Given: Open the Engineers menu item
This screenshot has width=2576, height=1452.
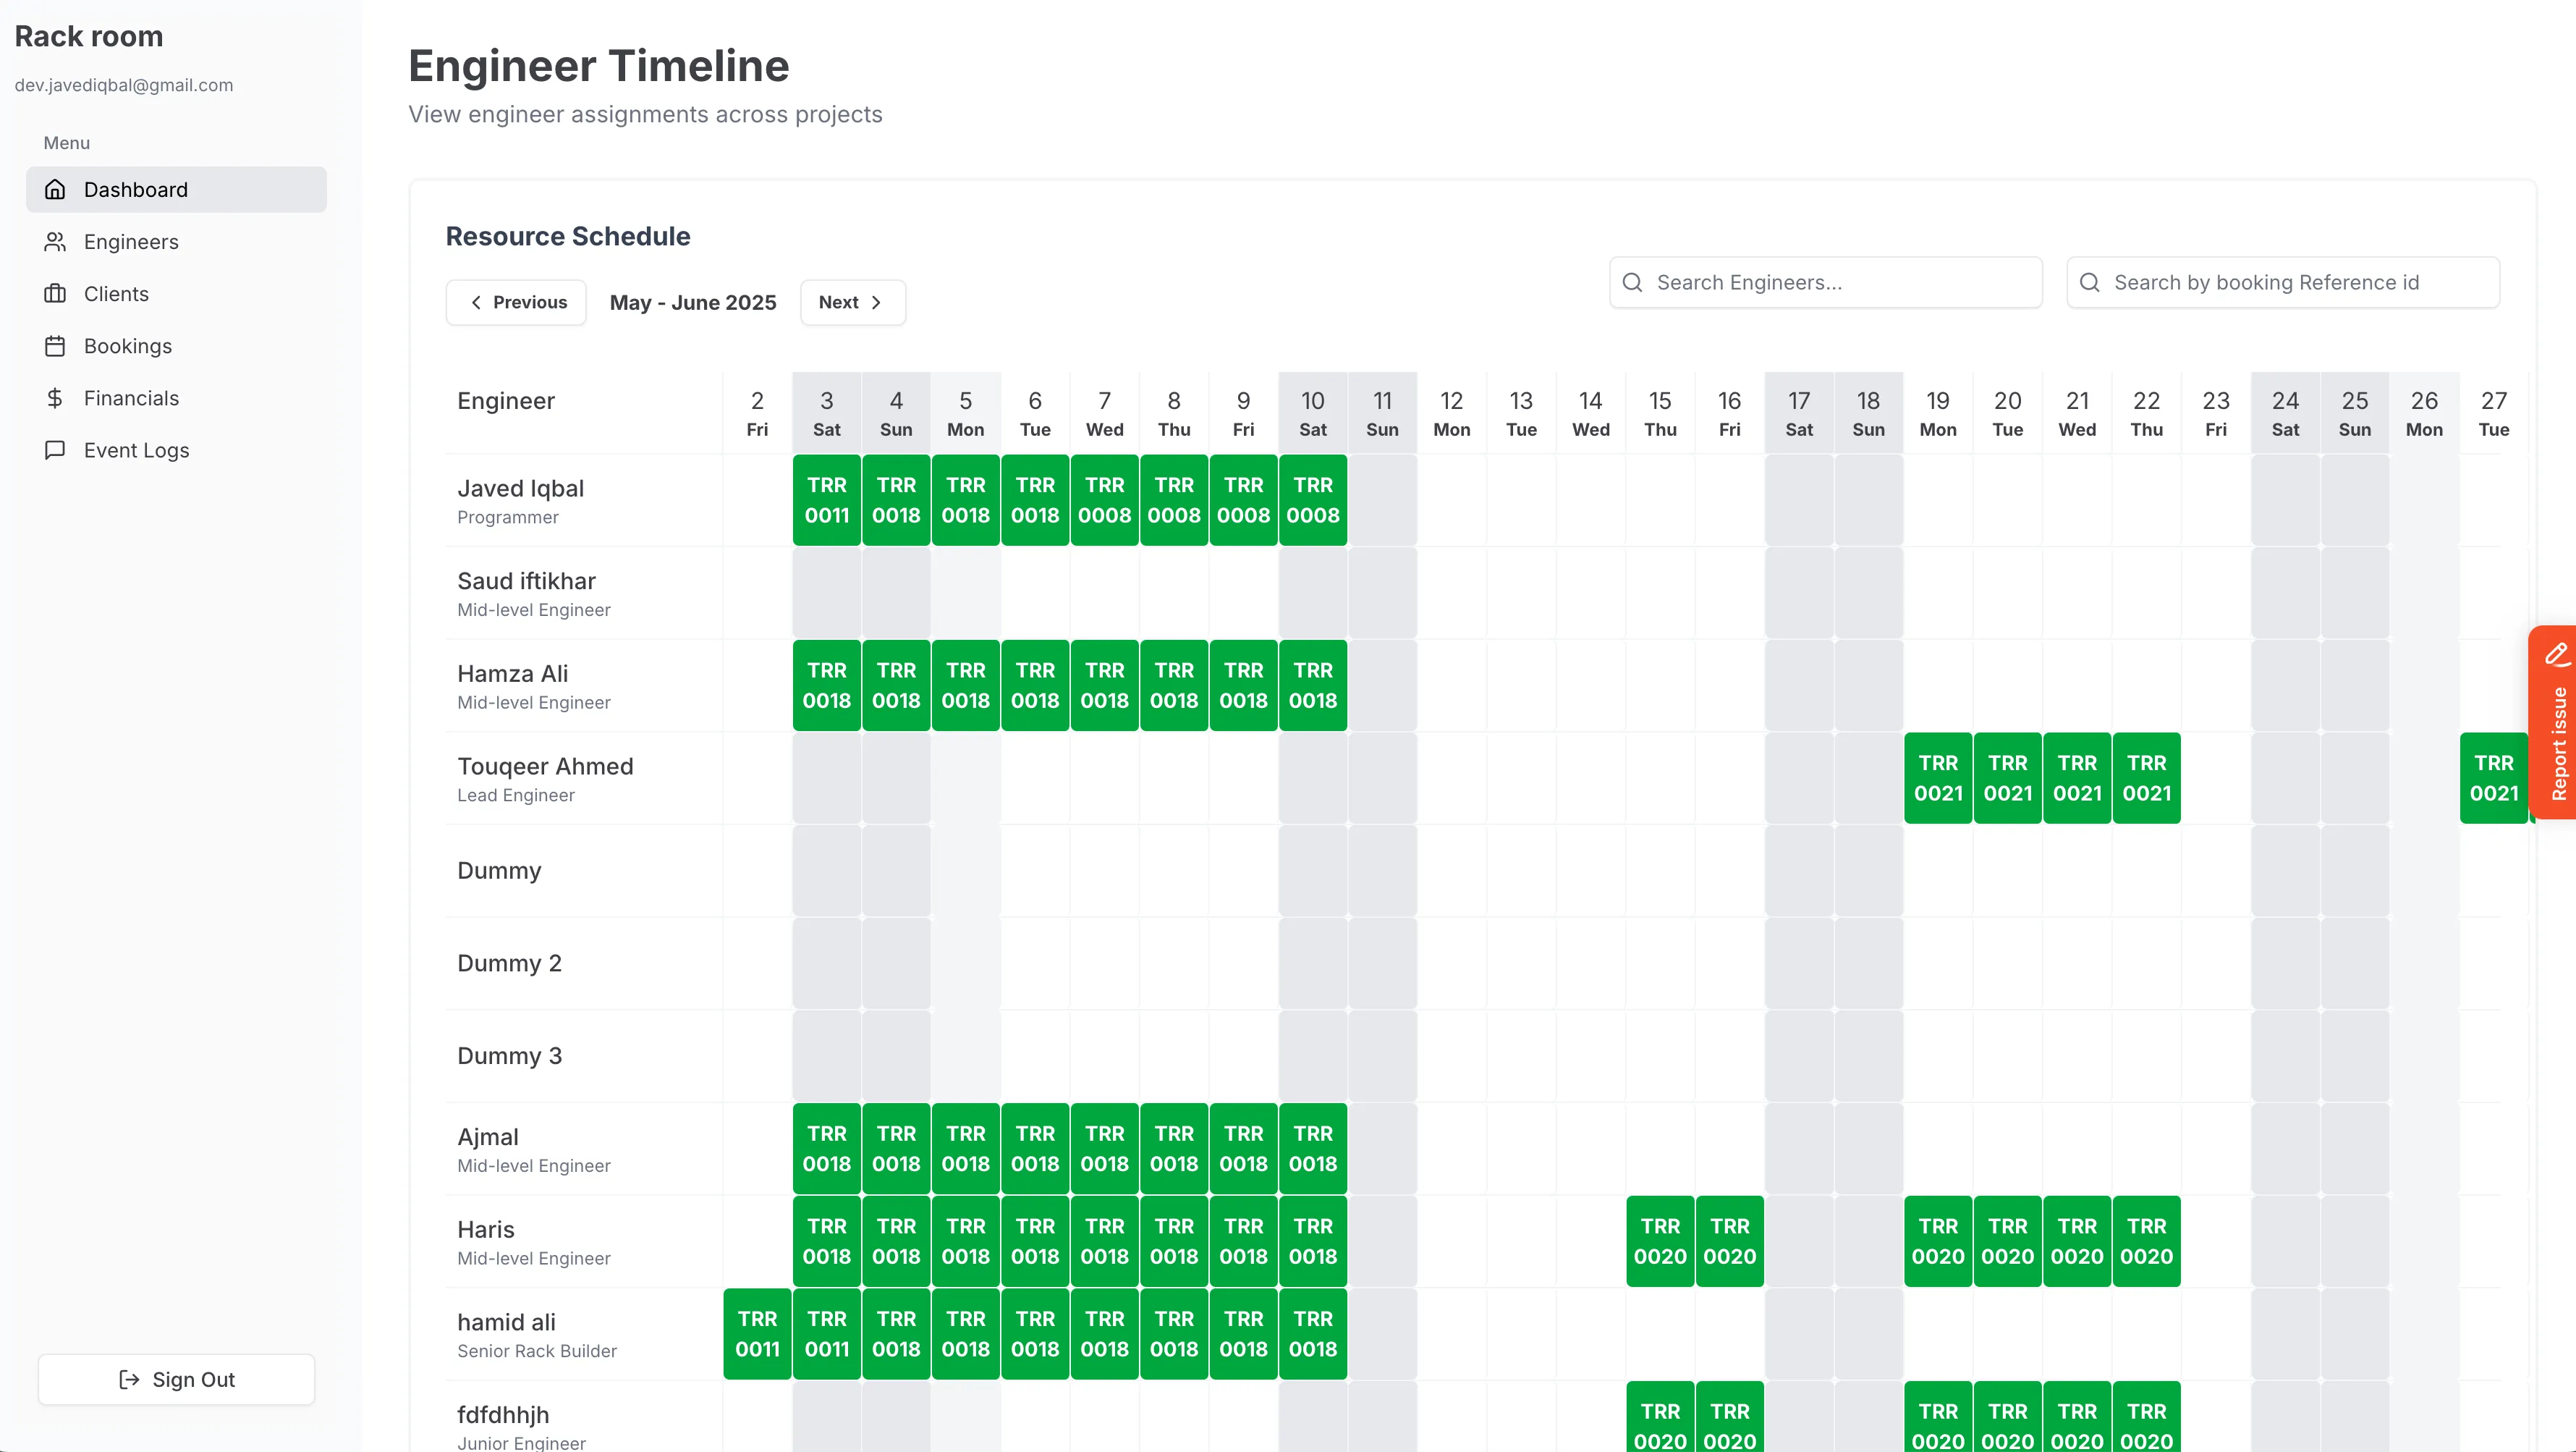Looking at the screenshot, I should [x=176, y=242].
